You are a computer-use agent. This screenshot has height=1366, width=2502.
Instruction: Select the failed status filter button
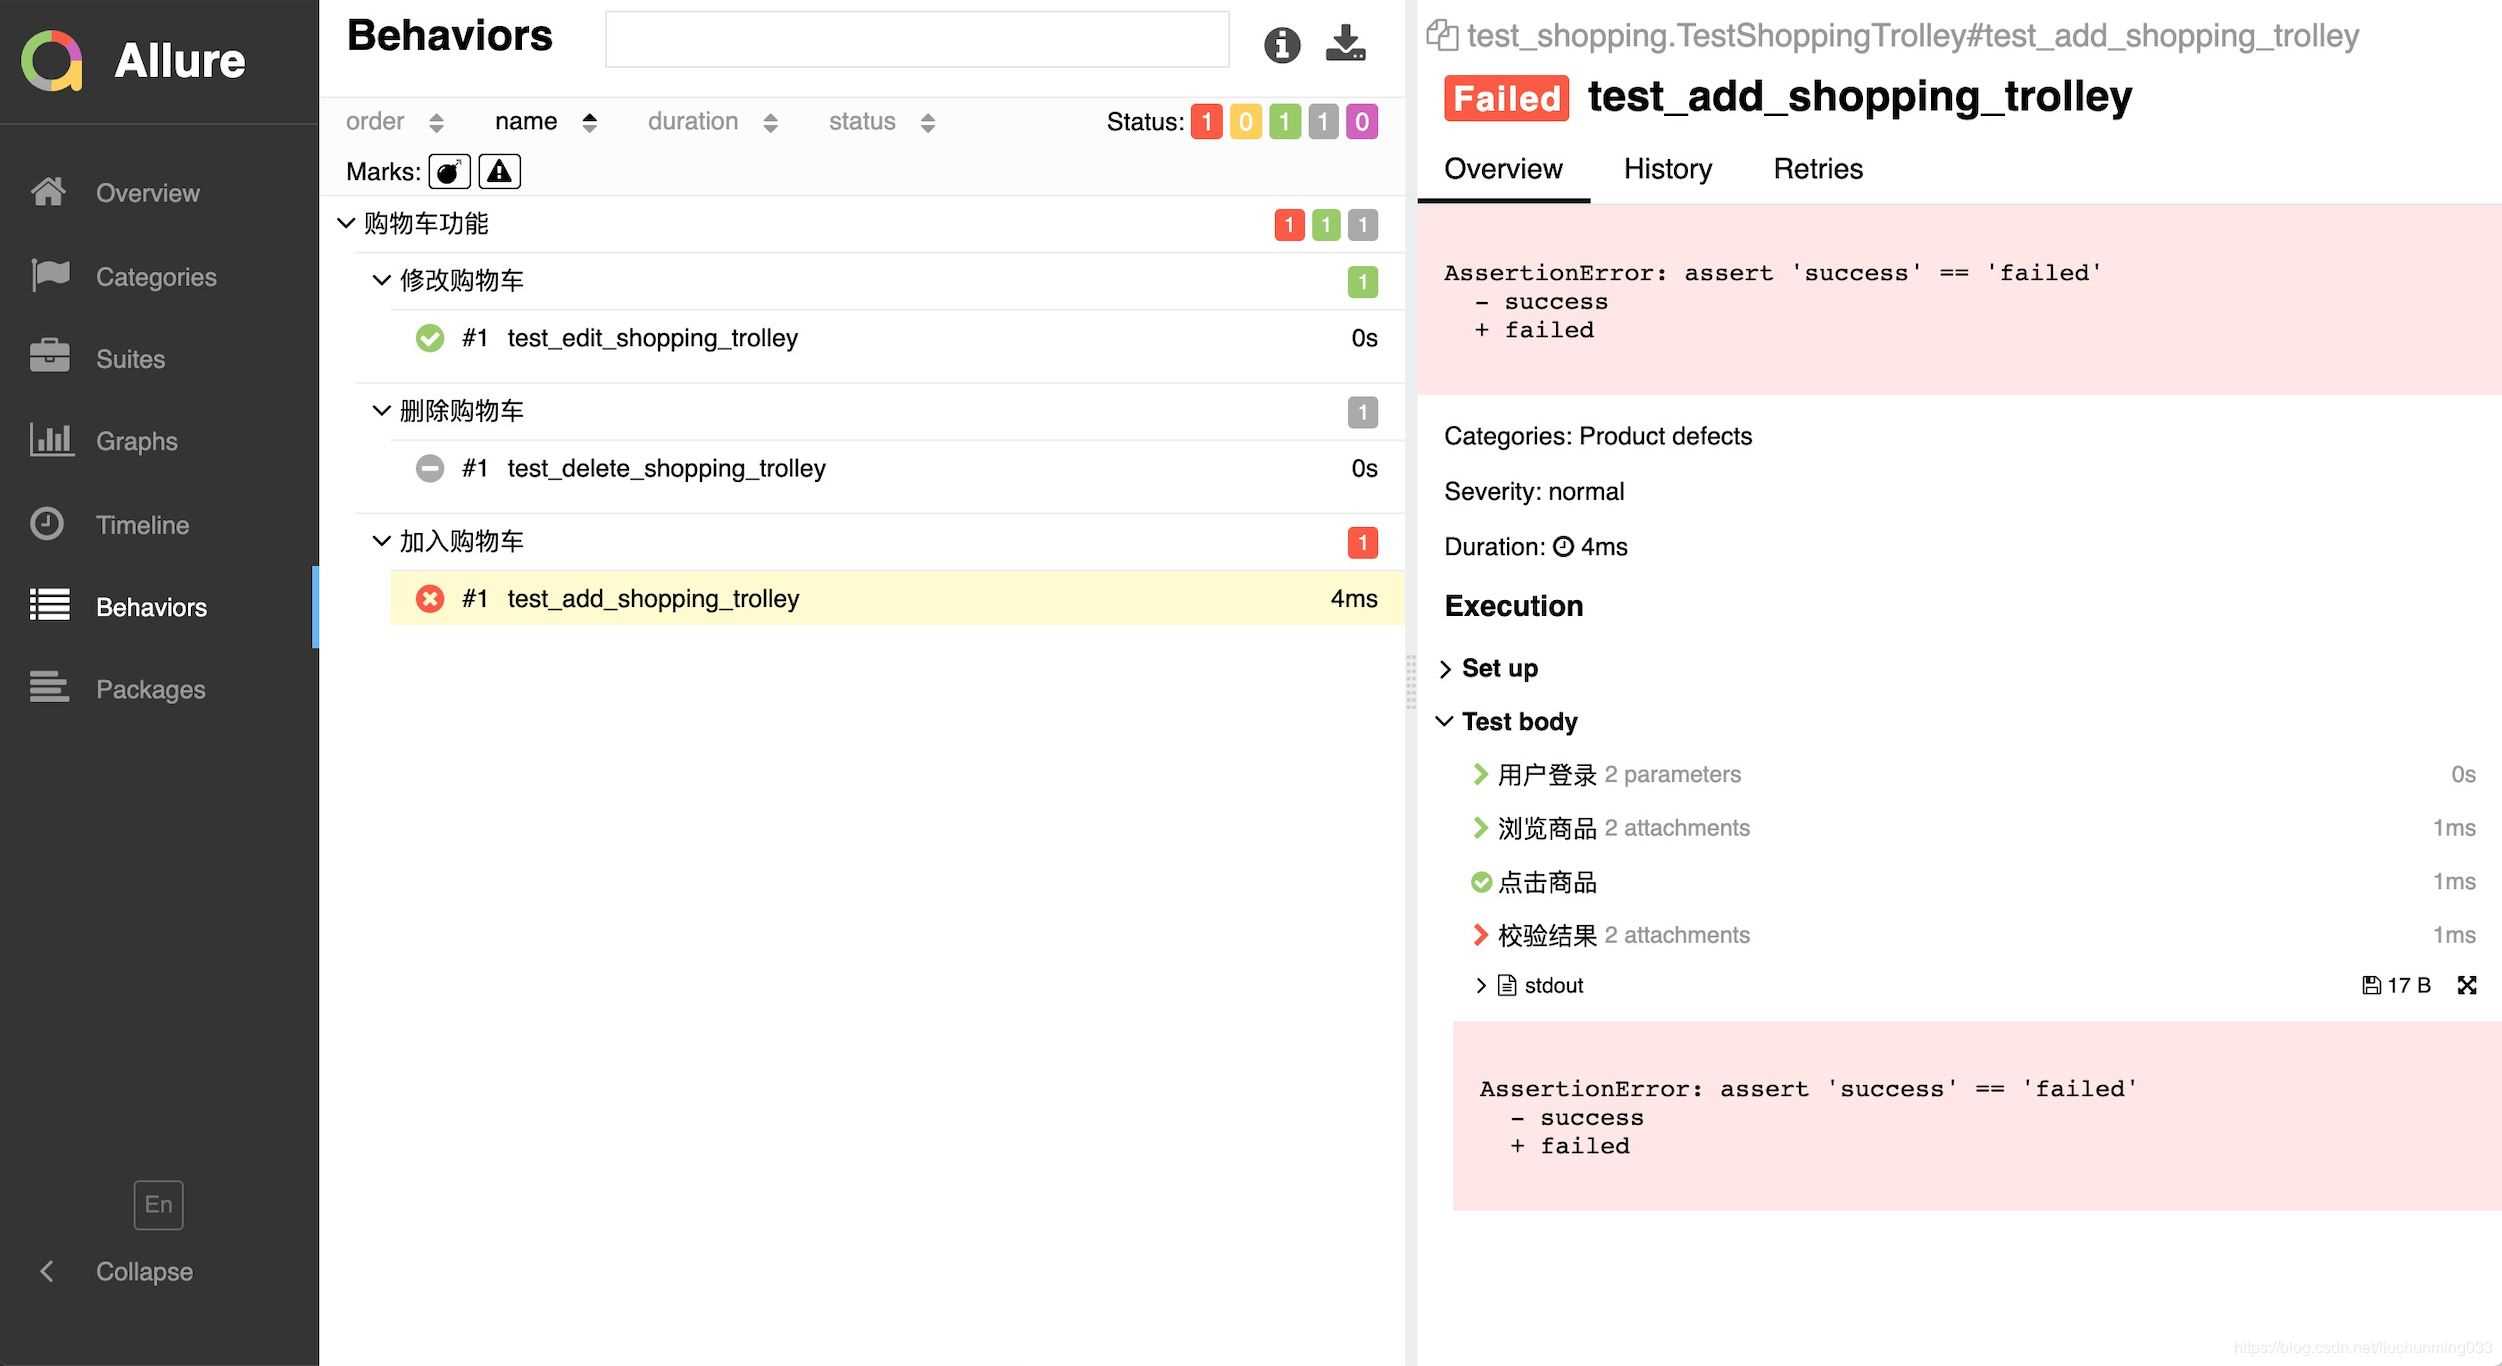[1209, 119]
